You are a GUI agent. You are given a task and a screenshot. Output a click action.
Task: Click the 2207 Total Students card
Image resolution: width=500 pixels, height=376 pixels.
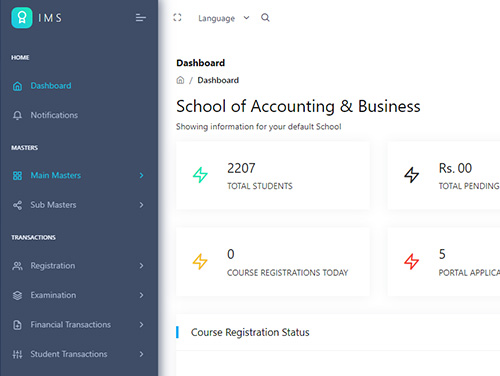[273, 176]
